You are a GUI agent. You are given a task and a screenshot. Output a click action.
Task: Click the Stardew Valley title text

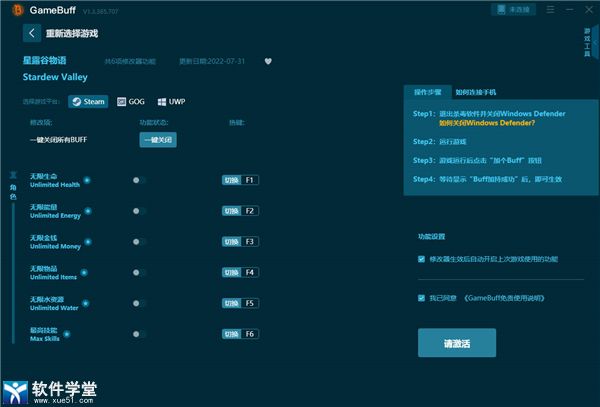tap(55, 77)
